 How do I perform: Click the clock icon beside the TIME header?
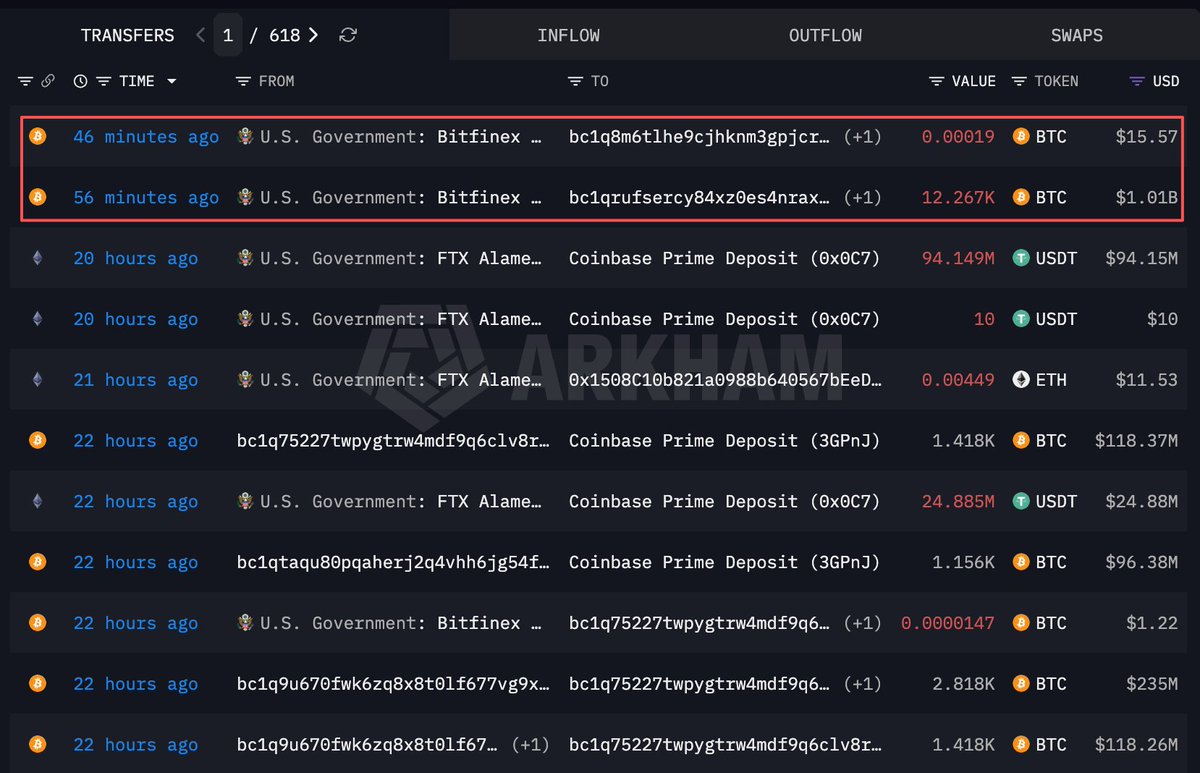pyautogui.click(x=80, y=81)
